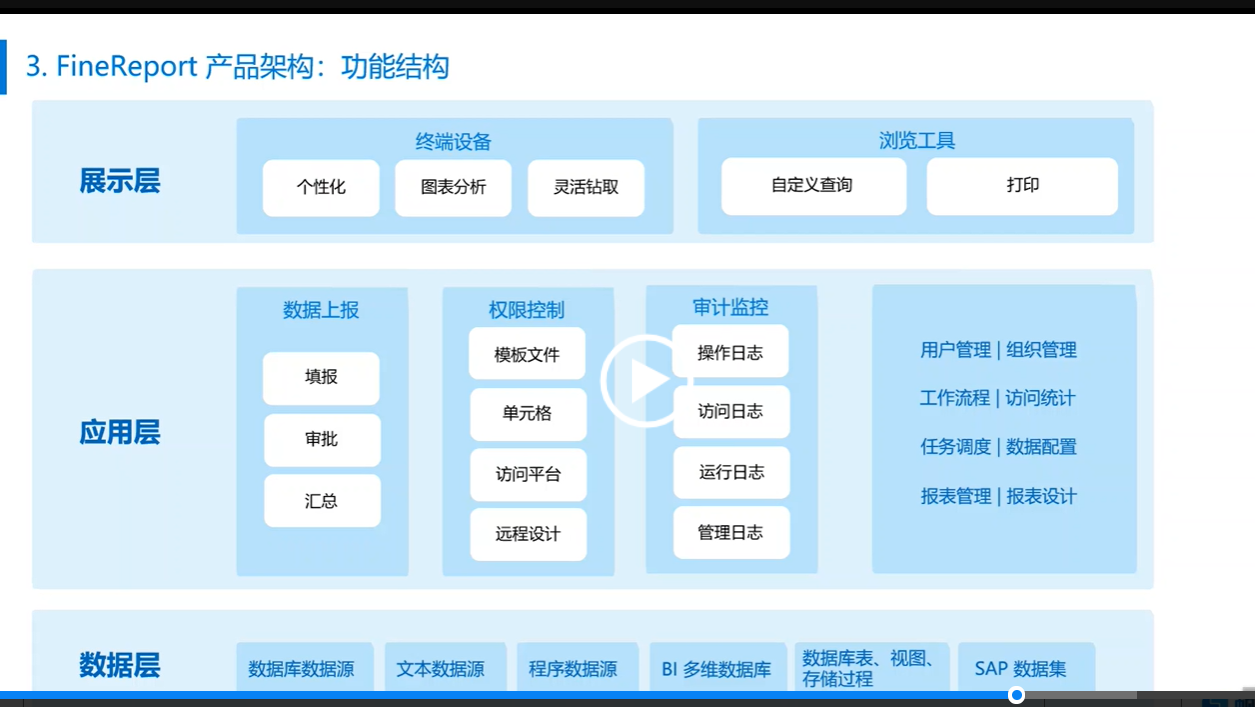Click the '远程设计' box
This screenshot has width=1255, height=707.
click(528, 535)
